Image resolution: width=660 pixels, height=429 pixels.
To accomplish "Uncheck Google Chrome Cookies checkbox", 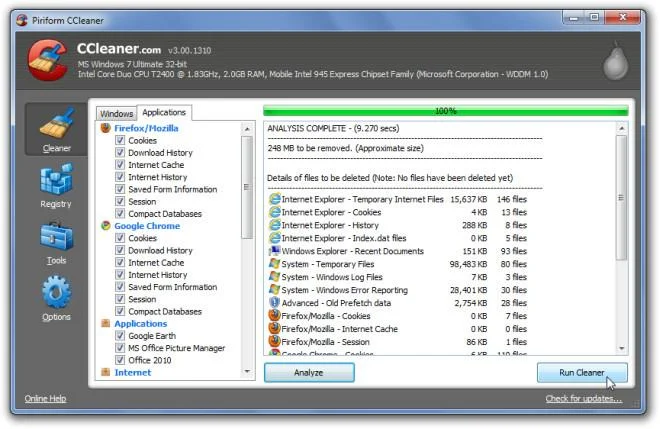I will (120, 238).
